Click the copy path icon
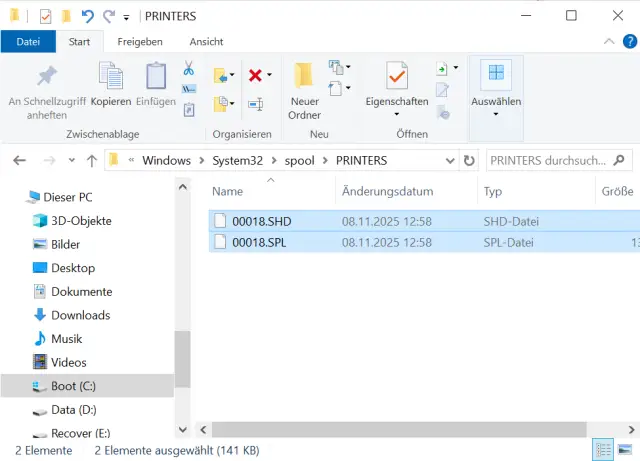The image size is (640, 461). tap(189, 89)
